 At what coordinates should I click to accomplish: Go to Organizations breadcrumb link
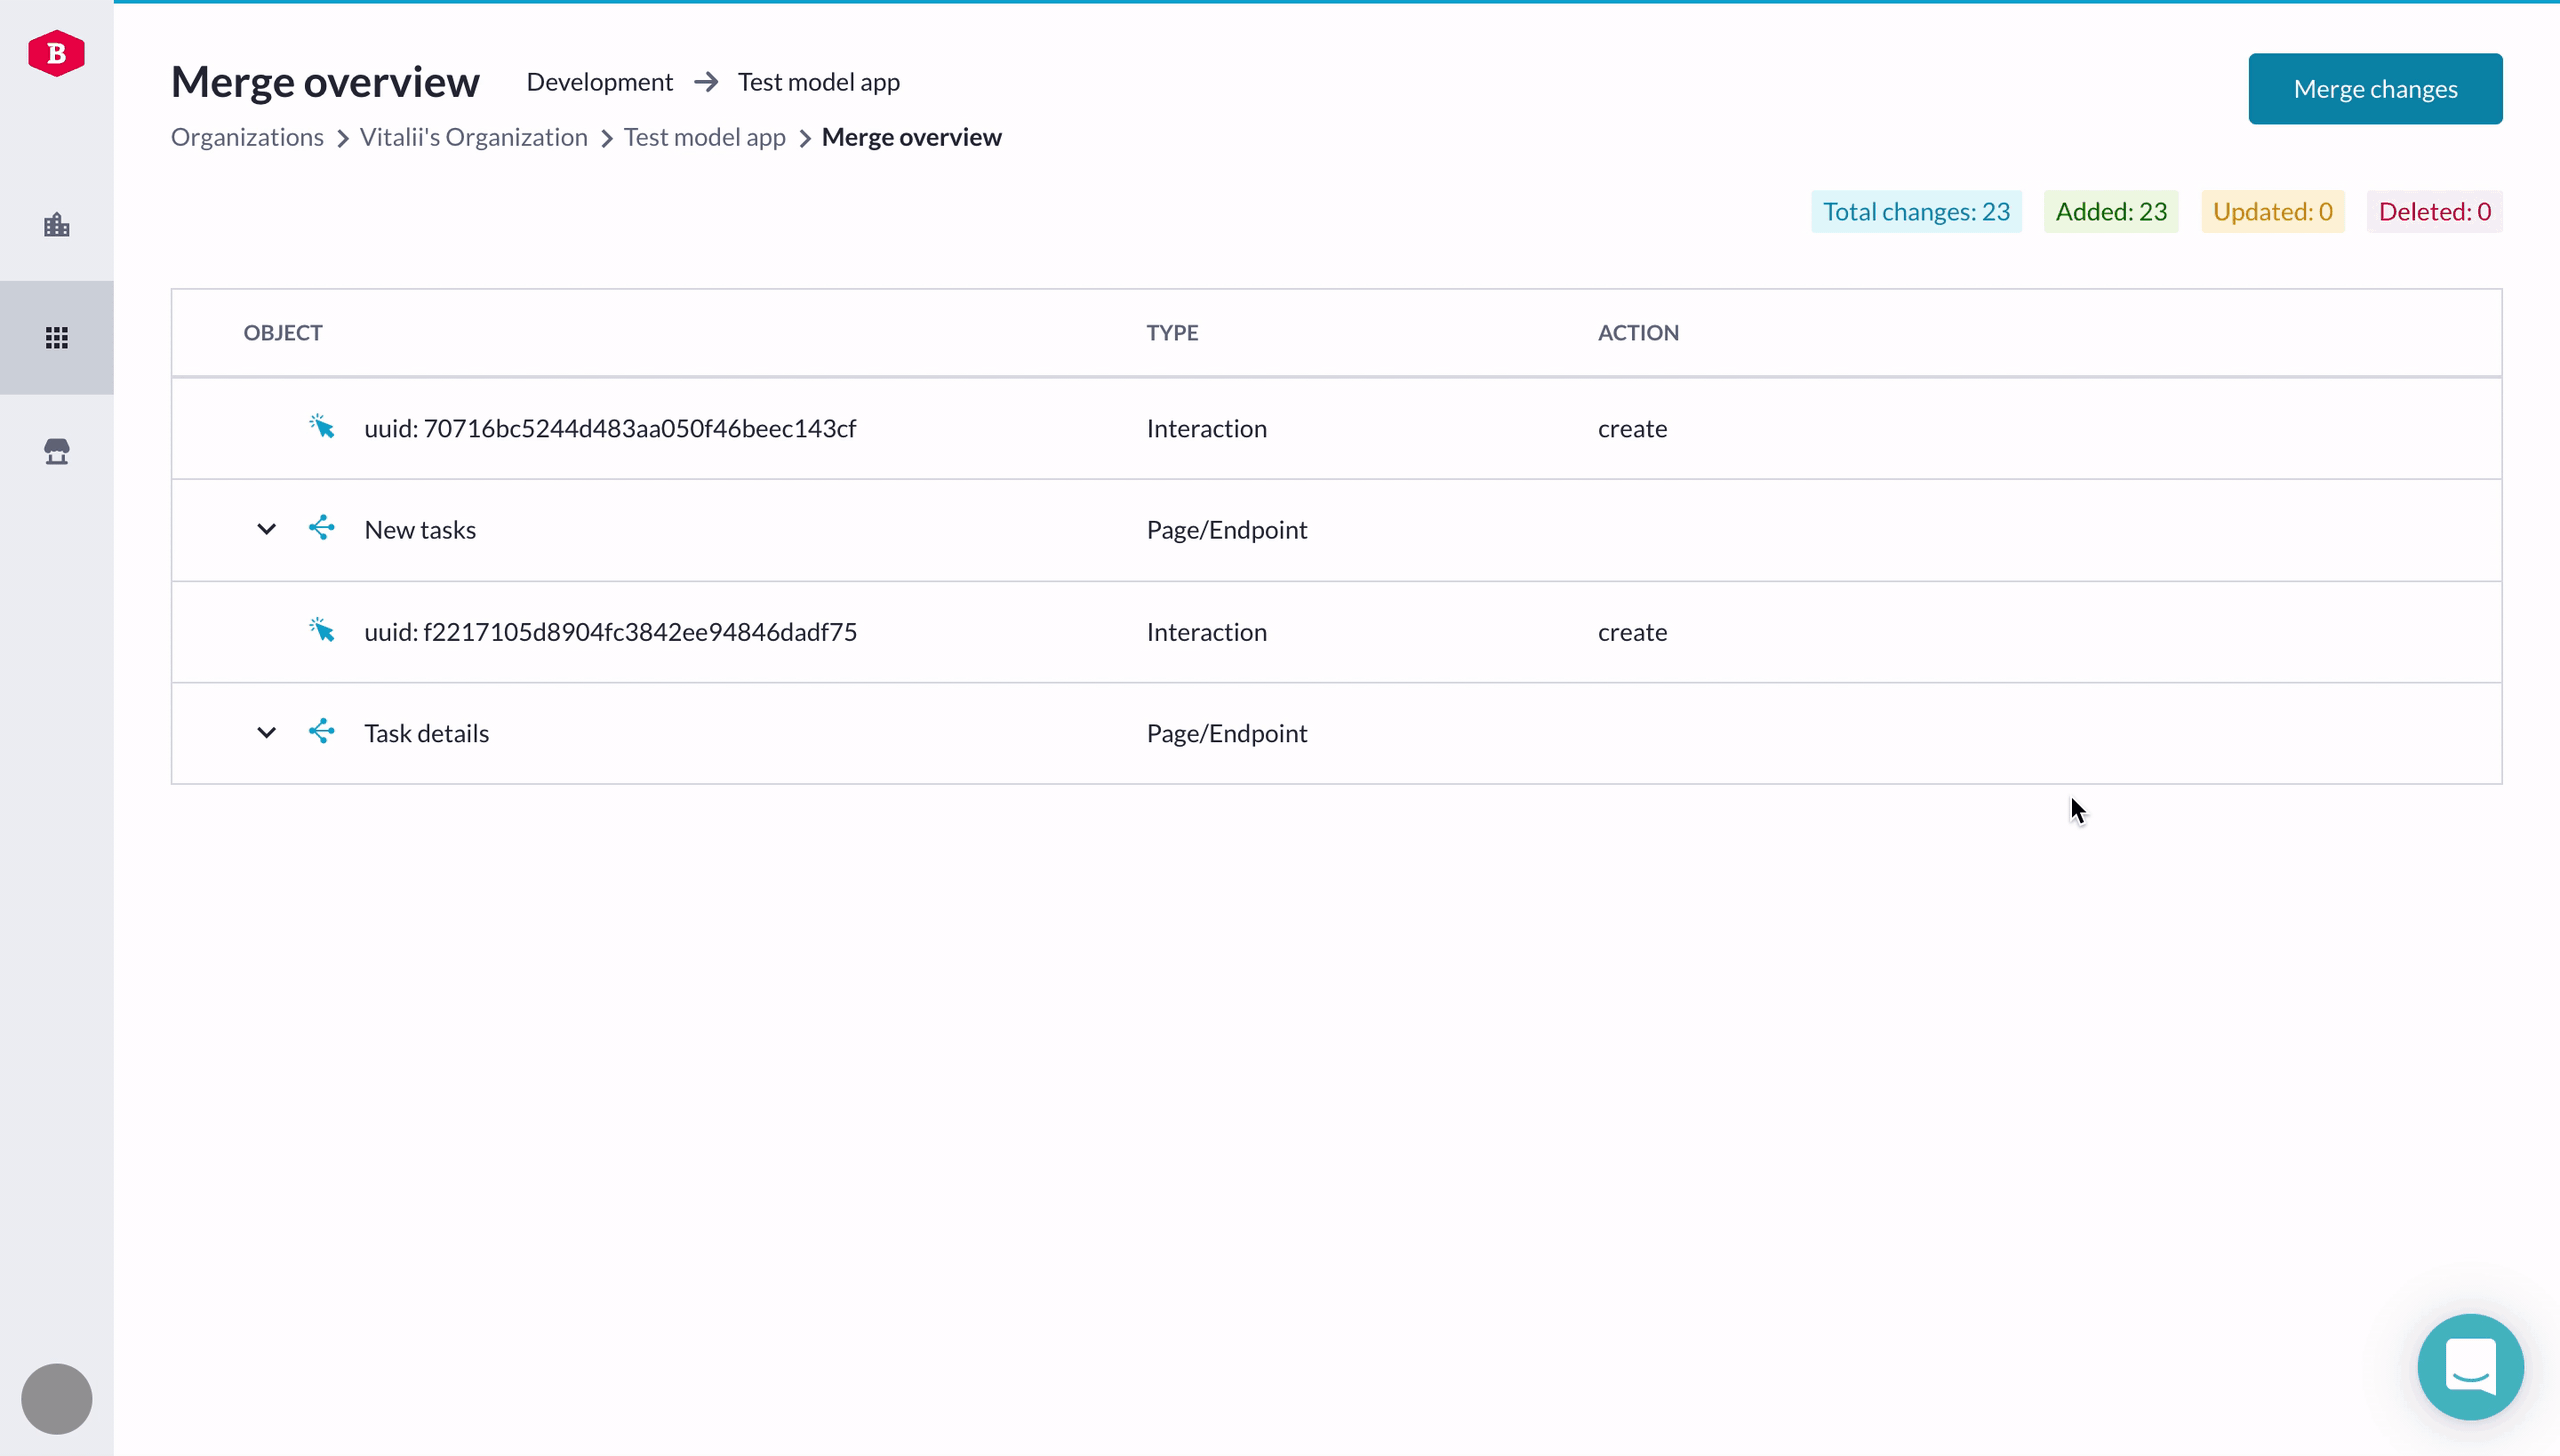click(247, 137)
